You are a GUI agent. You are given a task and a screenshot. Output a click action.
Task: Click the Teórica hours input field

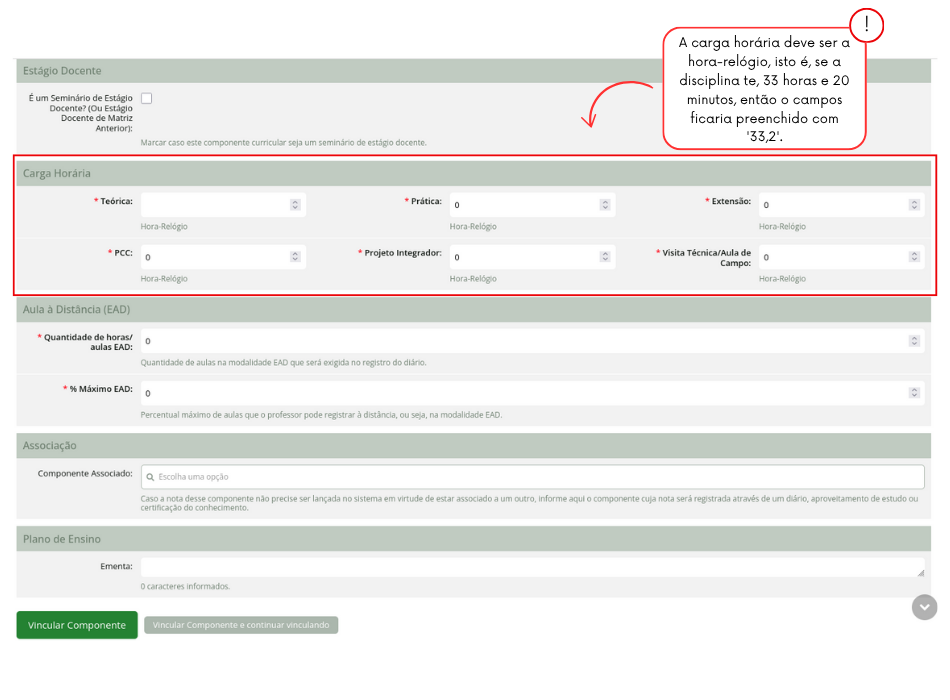coord(213,205)
